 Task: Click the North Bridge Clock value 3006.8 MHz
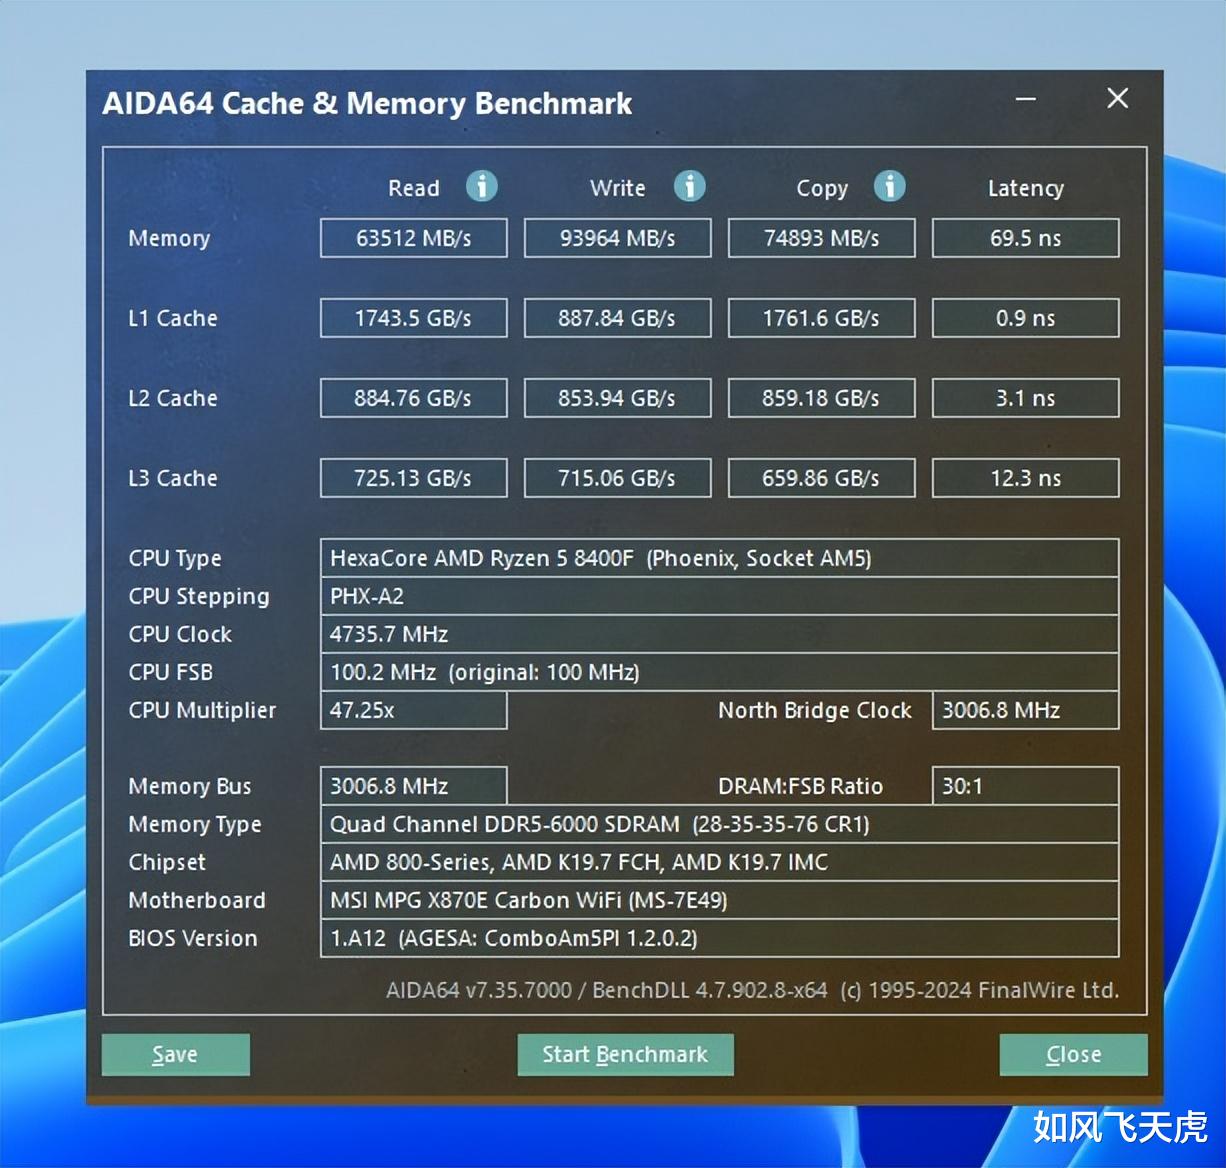(1026, 710)
